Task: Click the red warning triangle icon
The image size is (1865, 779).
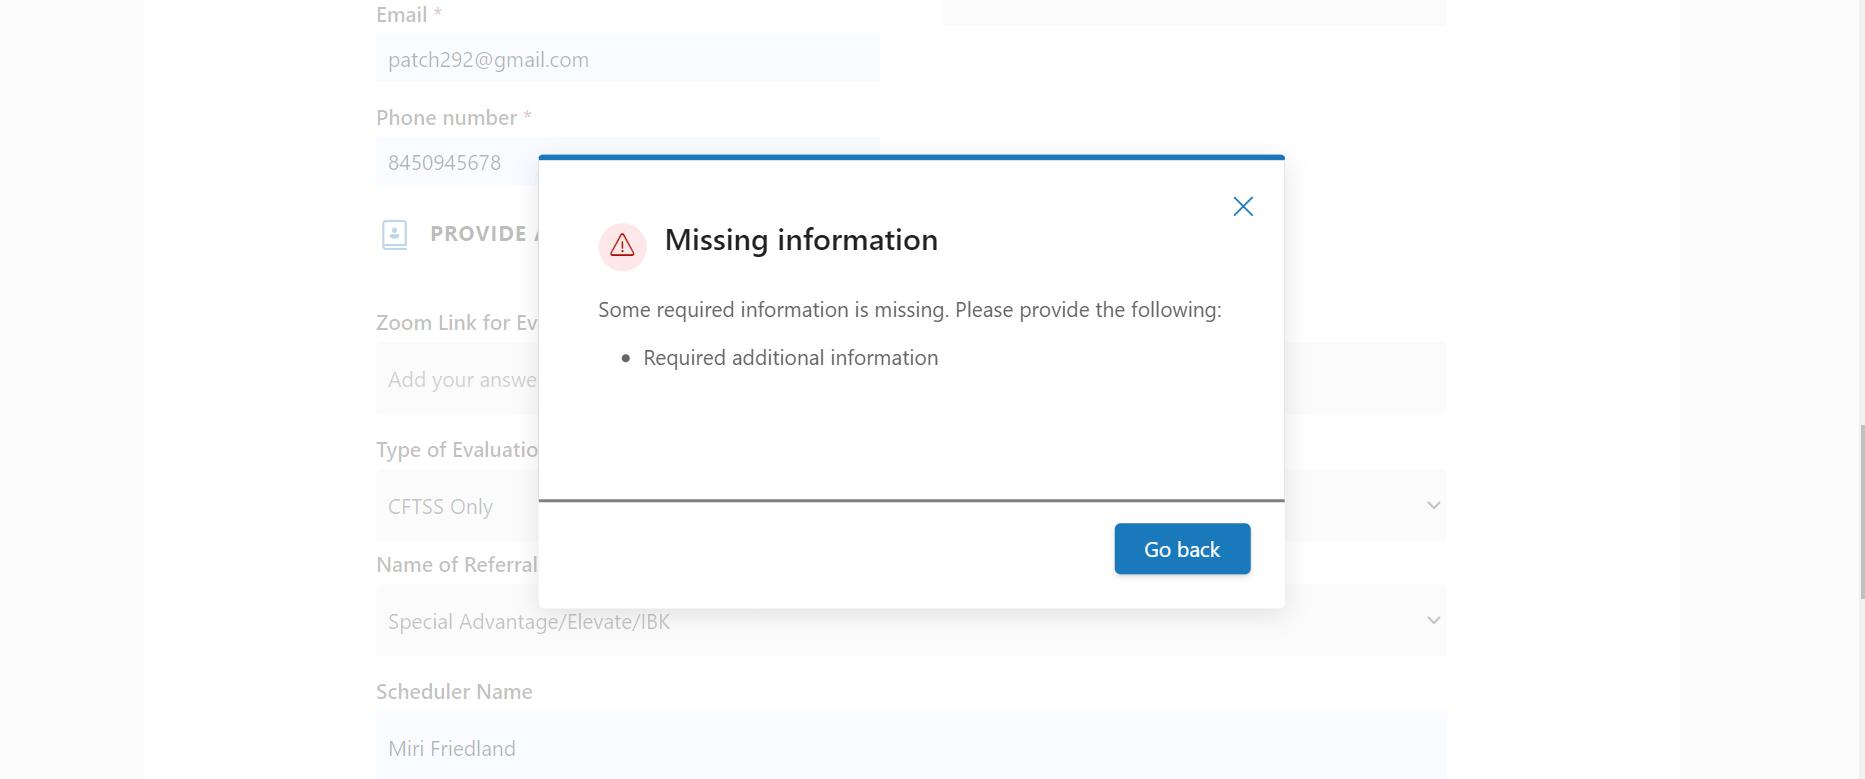Action: coord(622,245)
